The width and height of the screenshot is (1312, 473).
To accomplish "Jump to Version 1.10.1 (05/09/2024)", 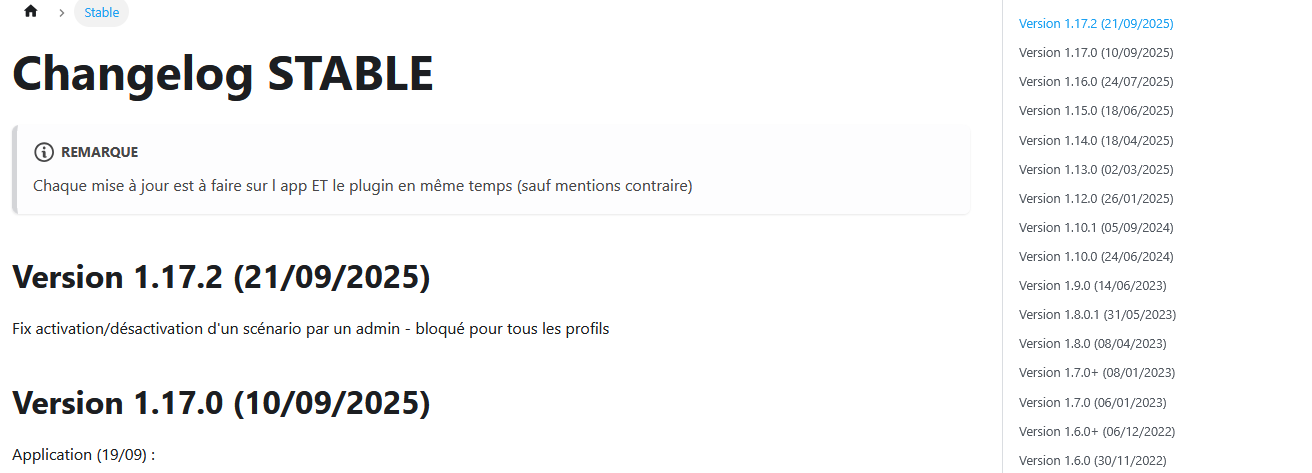I will coord(1095,227).
